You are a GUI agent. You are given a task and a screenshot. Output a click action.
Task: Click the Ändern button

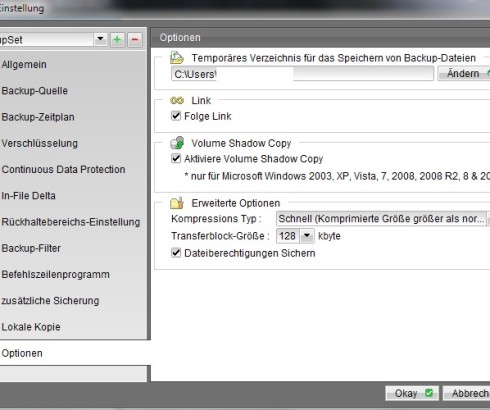click(464, 73)
